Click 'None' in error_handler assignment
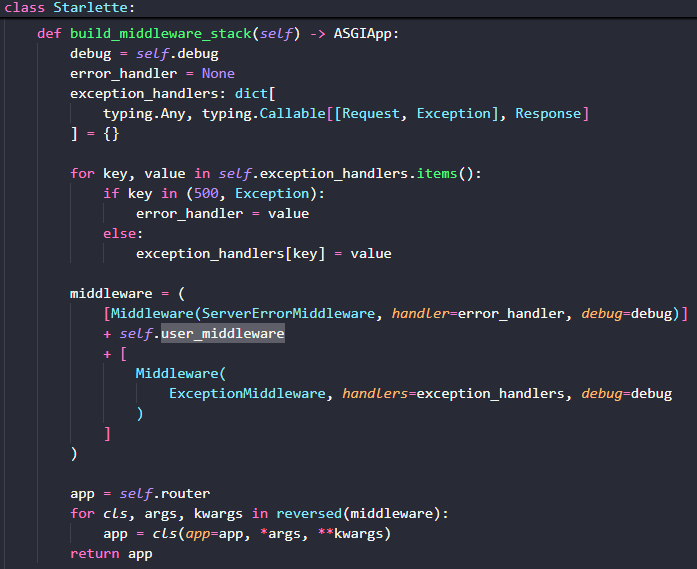This screenshot has width=697, height=569. click(x=218, y=73)
